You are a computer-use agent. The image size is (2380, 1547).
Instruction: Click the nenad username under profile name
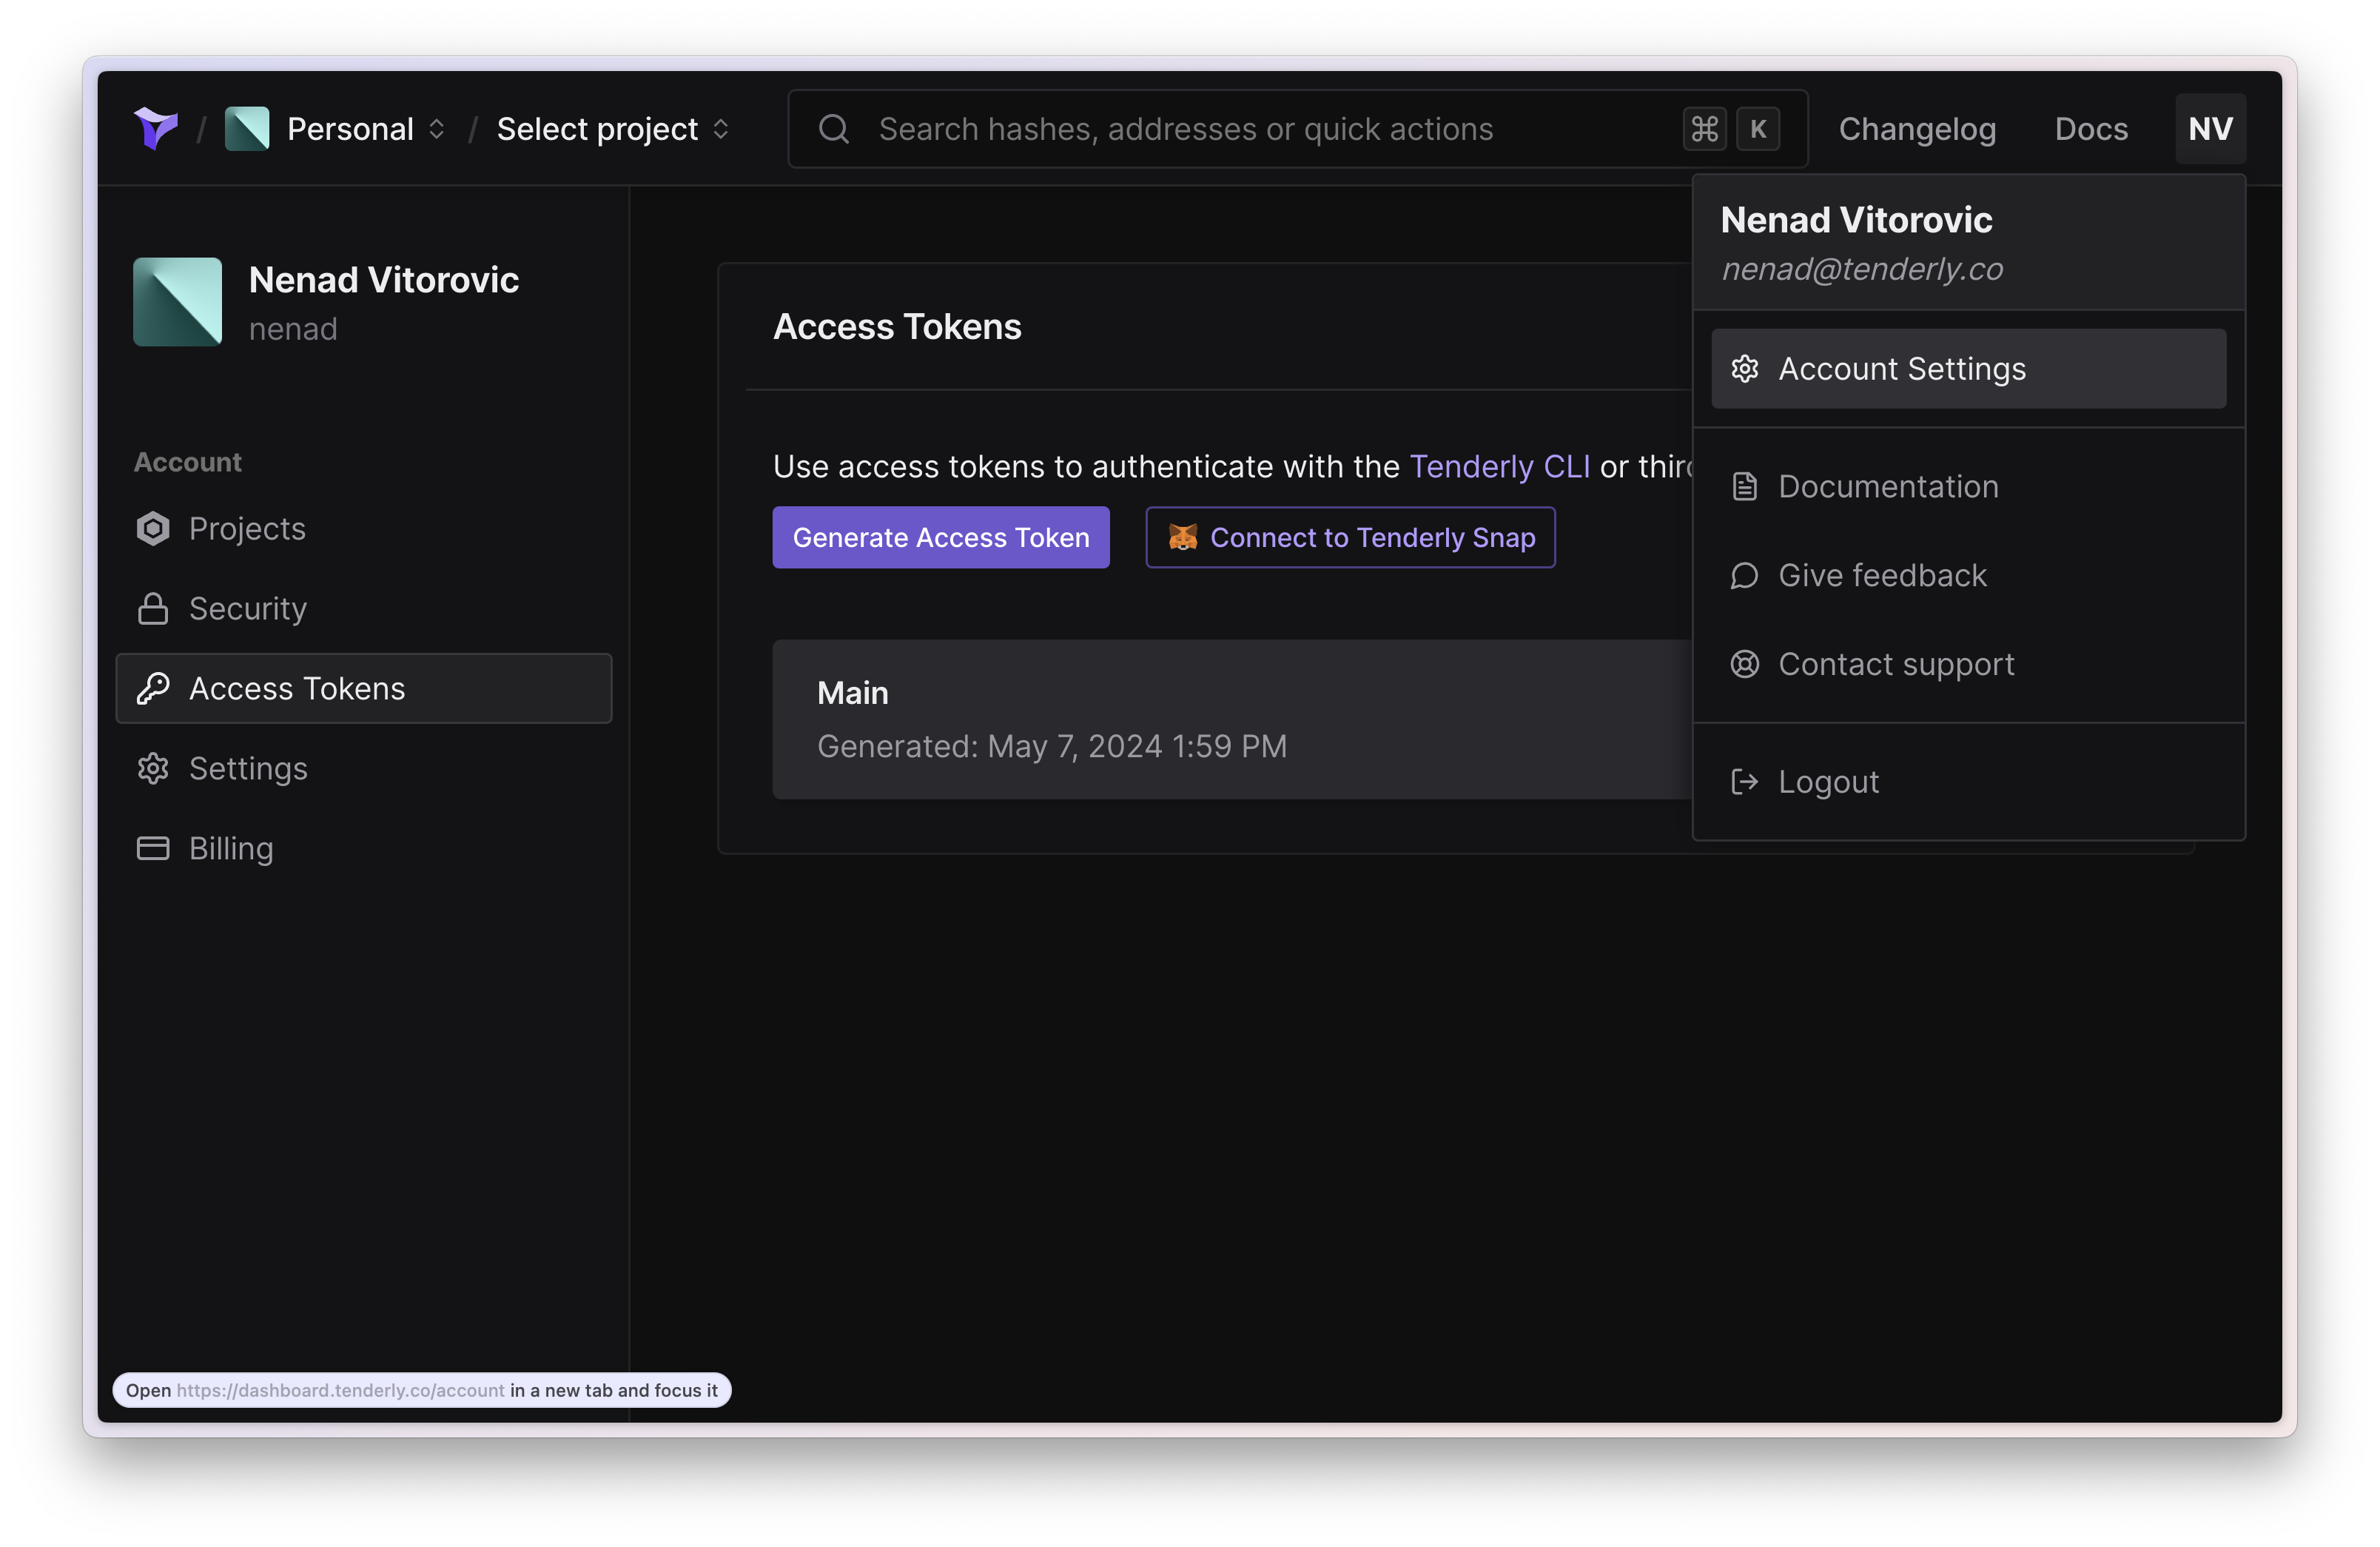click(293, 329)
